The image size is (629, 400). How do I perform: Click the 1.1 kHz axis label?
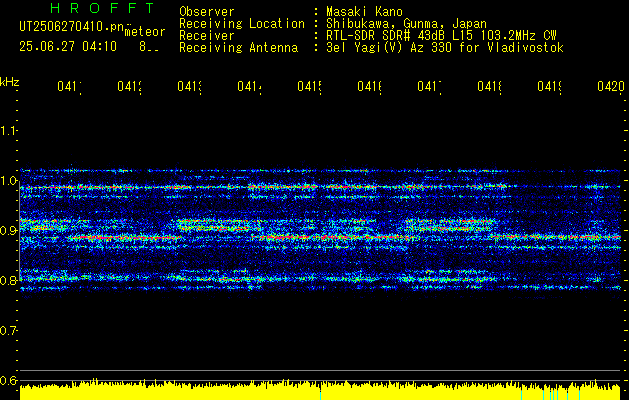click(8, 131)
